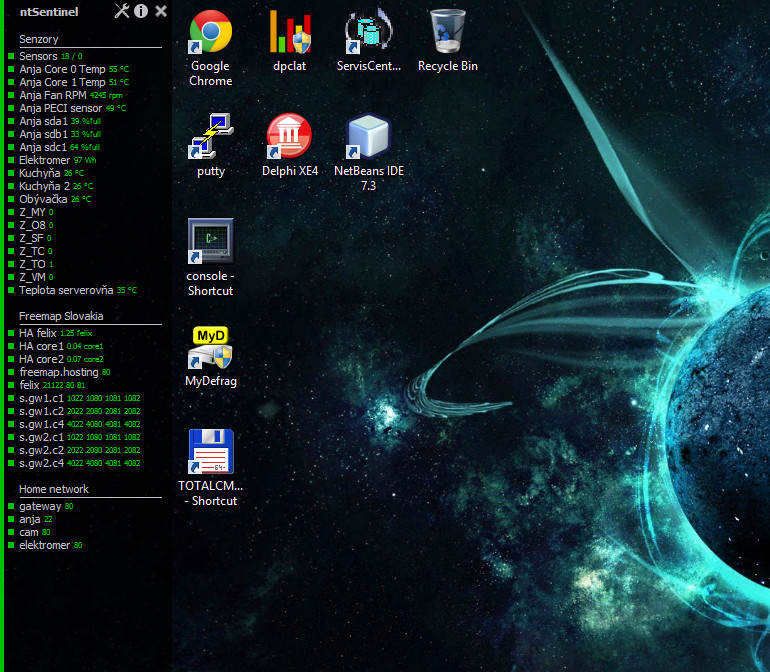Image resolution: width=770 pixels, height=672 pixels.
Task: Select Anja Fan RPM row
Action: 65,95
